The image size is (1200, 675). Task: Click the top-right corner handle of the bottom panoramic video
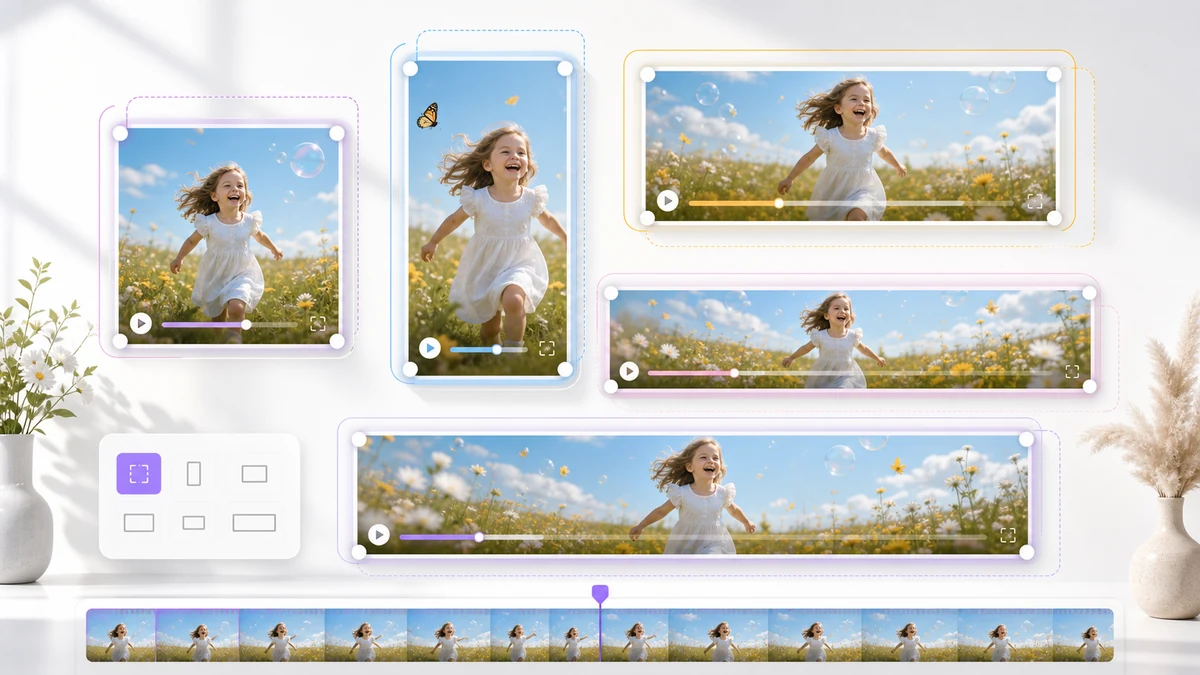coord(1026,439)
